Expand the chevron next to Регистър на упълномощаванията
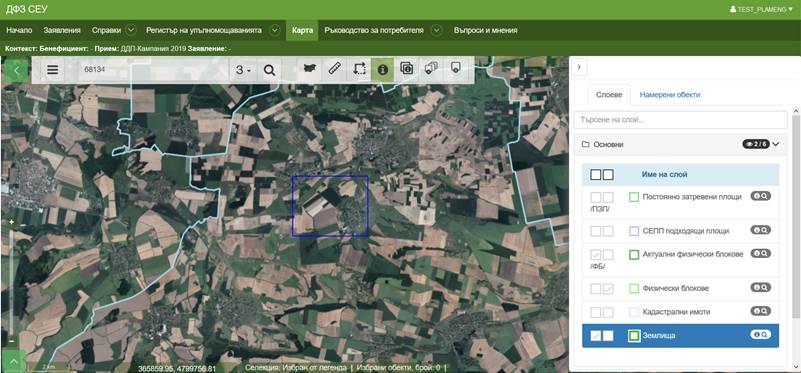 click(275, 30)
